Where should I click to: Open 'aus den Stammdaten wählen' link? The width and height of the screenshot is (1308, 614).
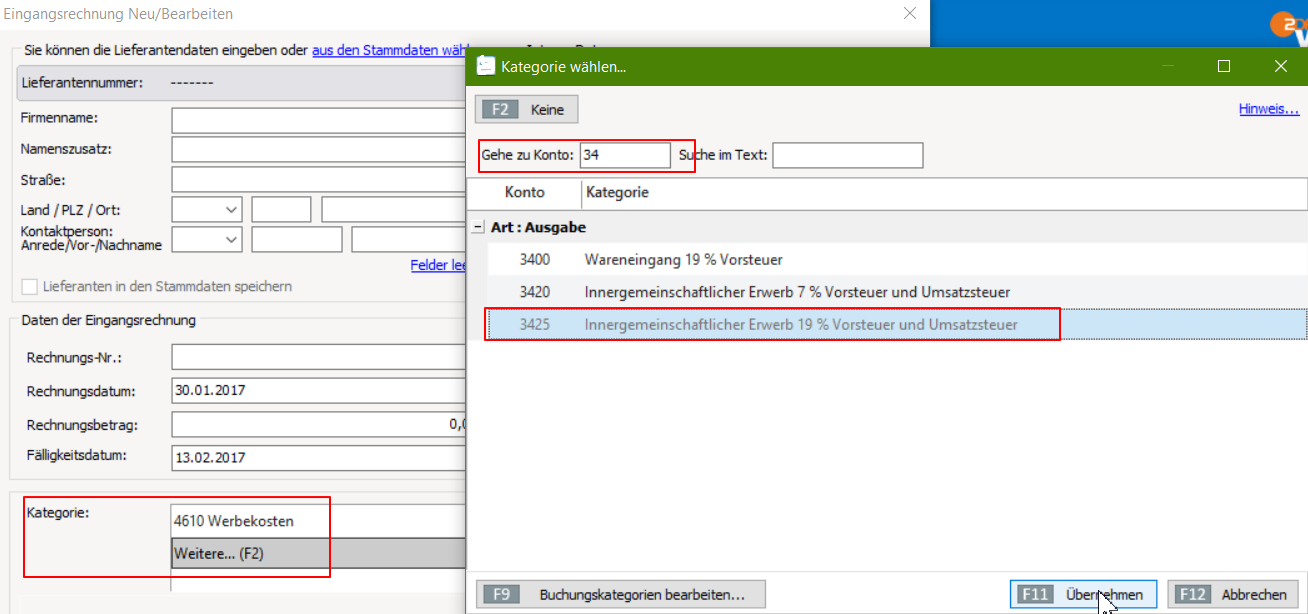(391, 49)
